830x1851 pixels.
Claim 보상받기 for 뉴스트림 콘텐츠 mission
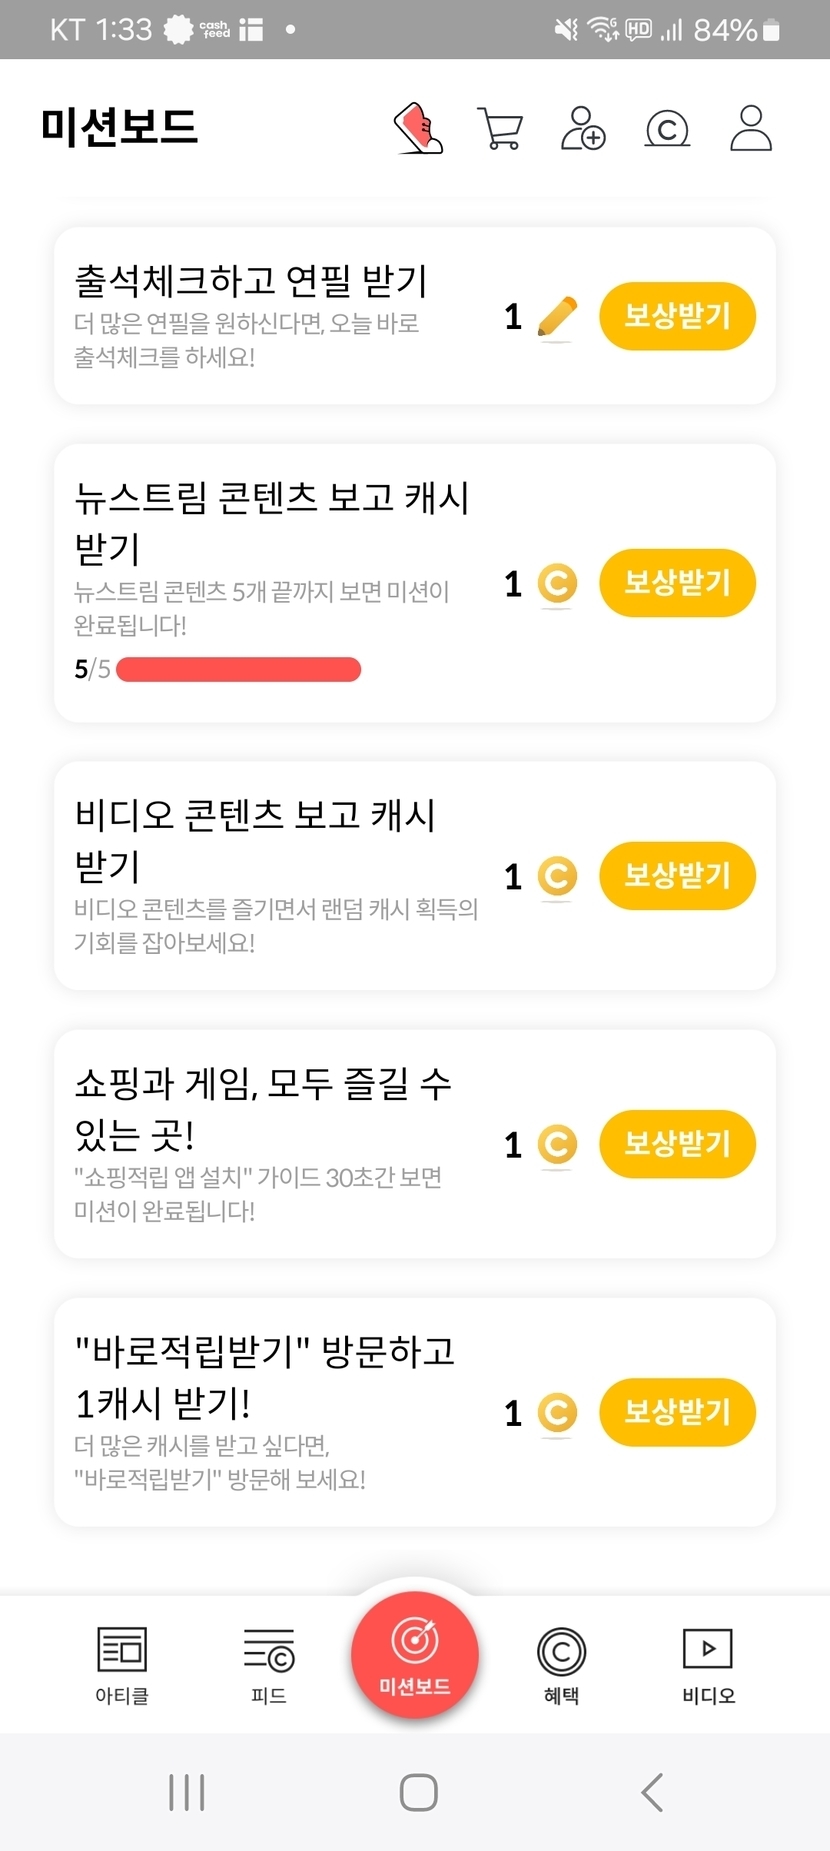(677, 583)
